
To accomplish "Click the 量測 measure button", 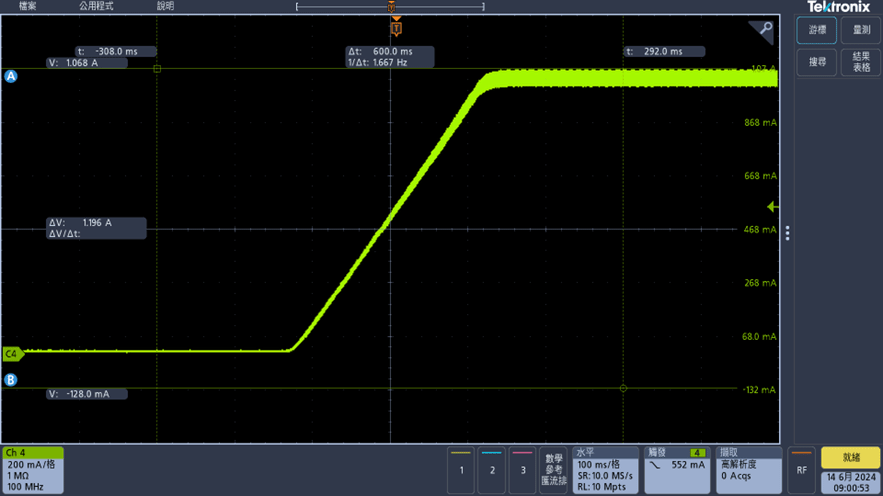I will [x=861, y=30].
